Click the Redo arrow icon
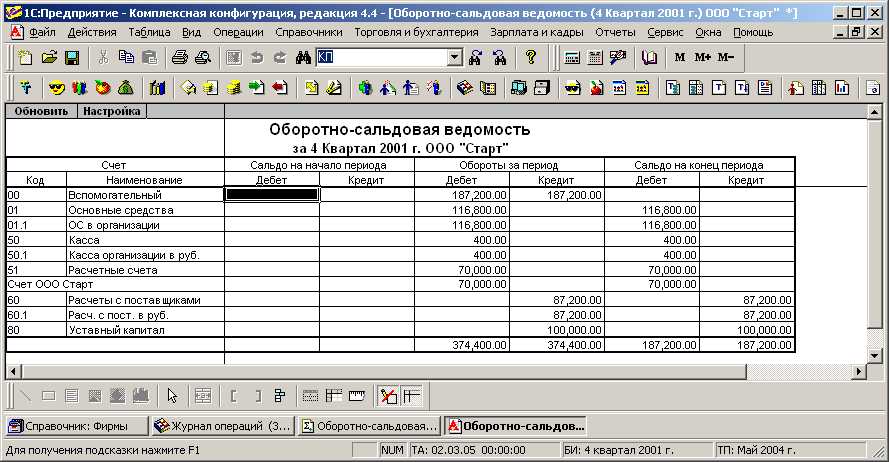 click(280, 57)
